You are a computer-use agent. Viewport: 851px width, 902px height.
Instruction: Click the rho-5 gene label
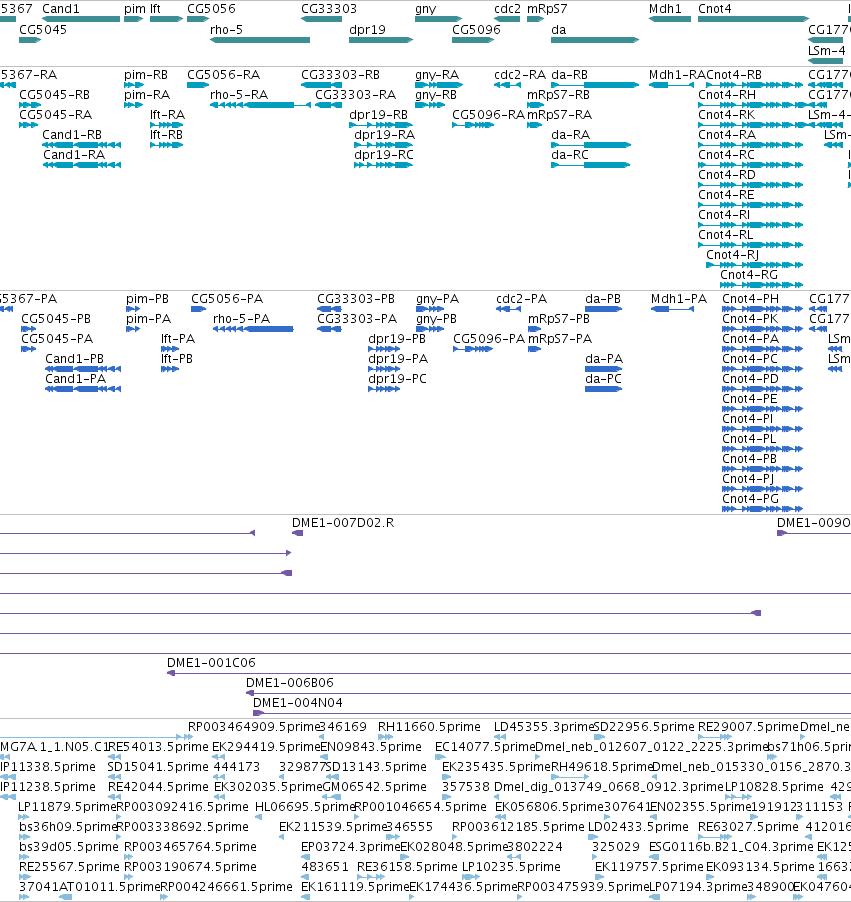226,29
